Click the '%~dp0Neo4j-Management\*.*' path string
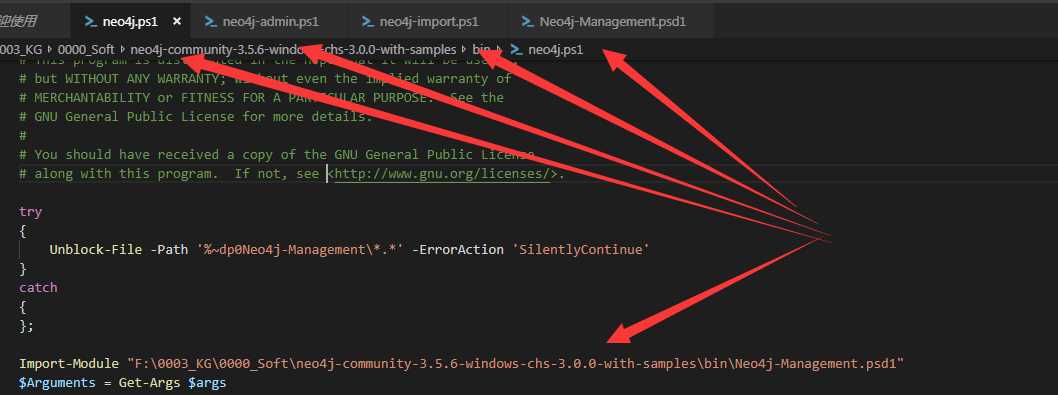 pos(300,249)
